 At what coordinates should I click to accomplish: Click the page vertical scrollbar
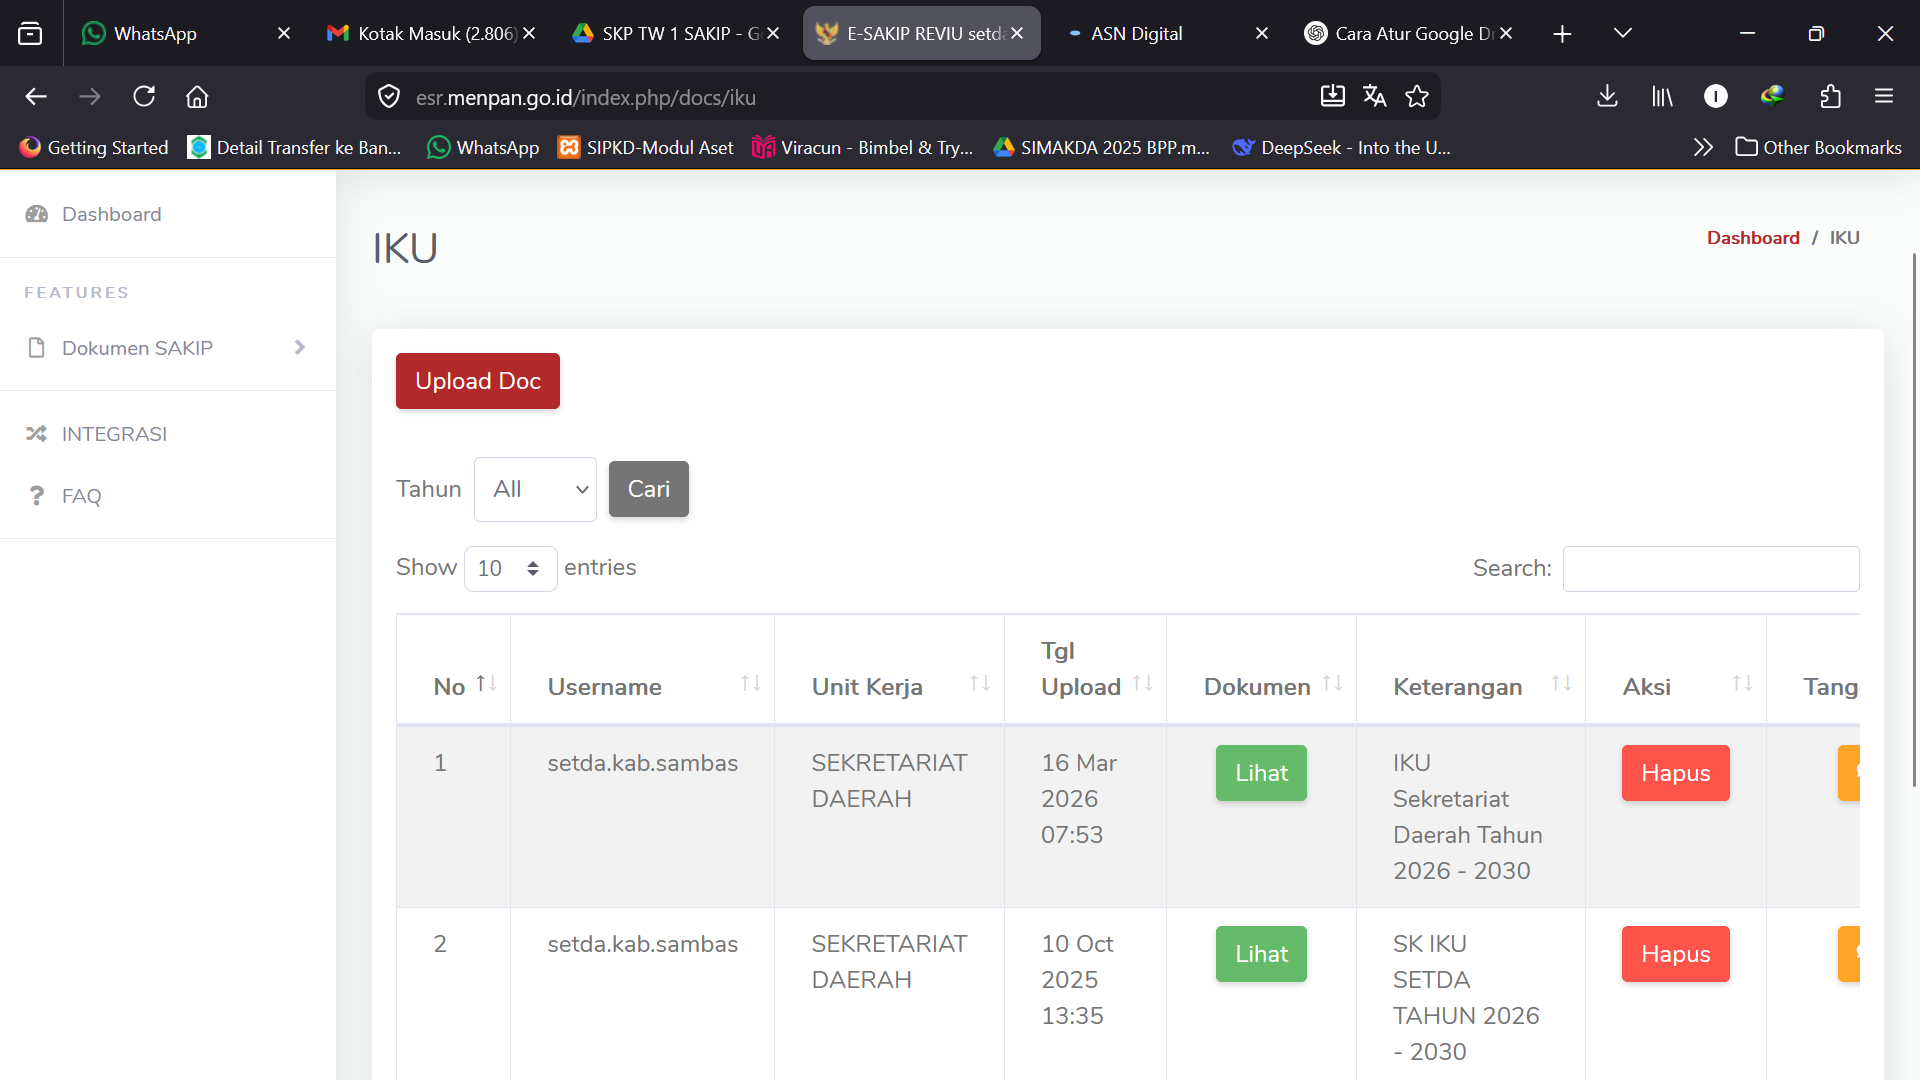[x=1914, y=520]
